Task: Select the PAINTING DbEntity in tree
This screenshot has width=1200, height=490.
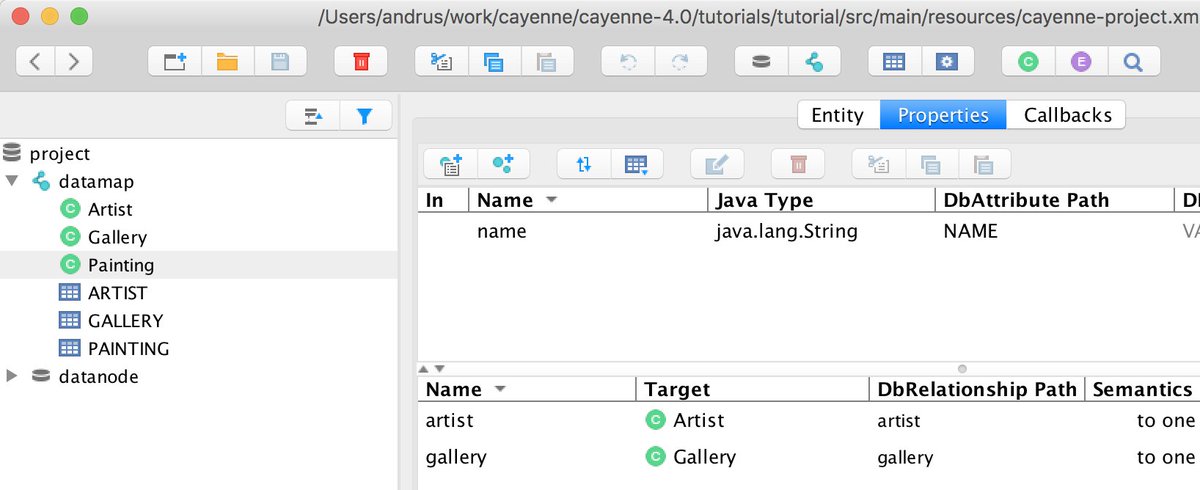Action: click(x=128, y=349)
